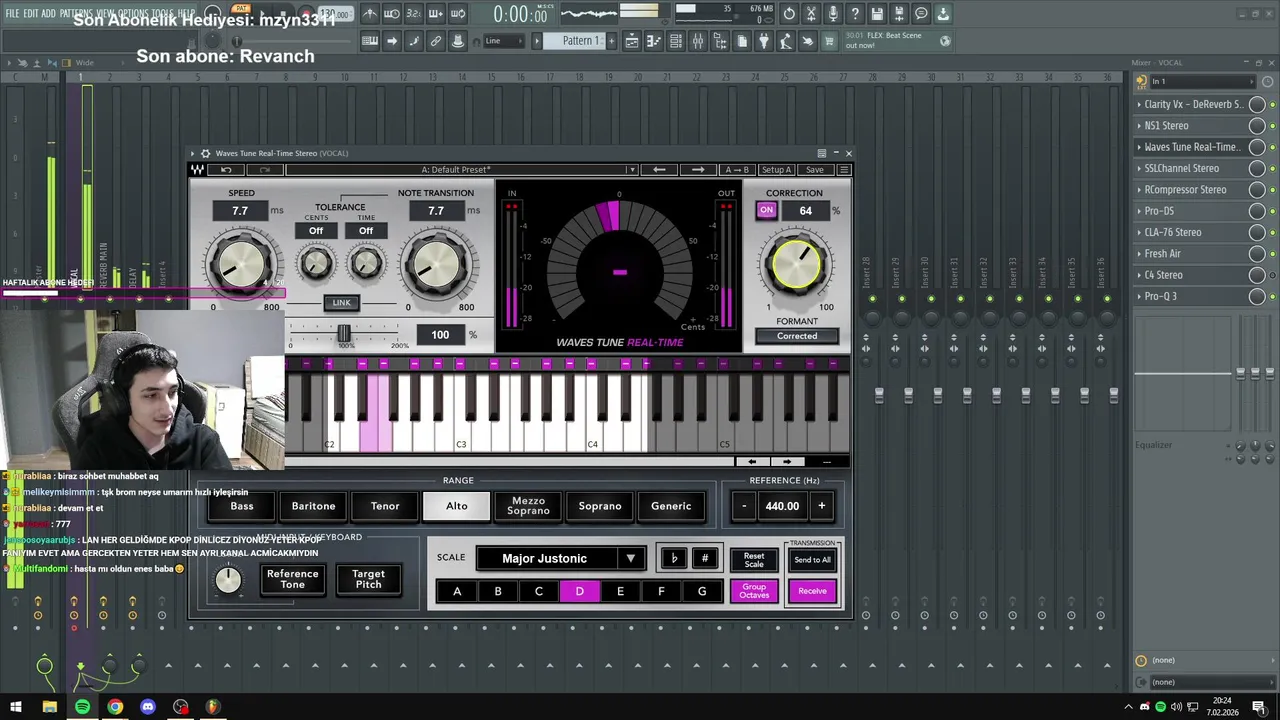Click the Waves Save button

pos(815,170)
